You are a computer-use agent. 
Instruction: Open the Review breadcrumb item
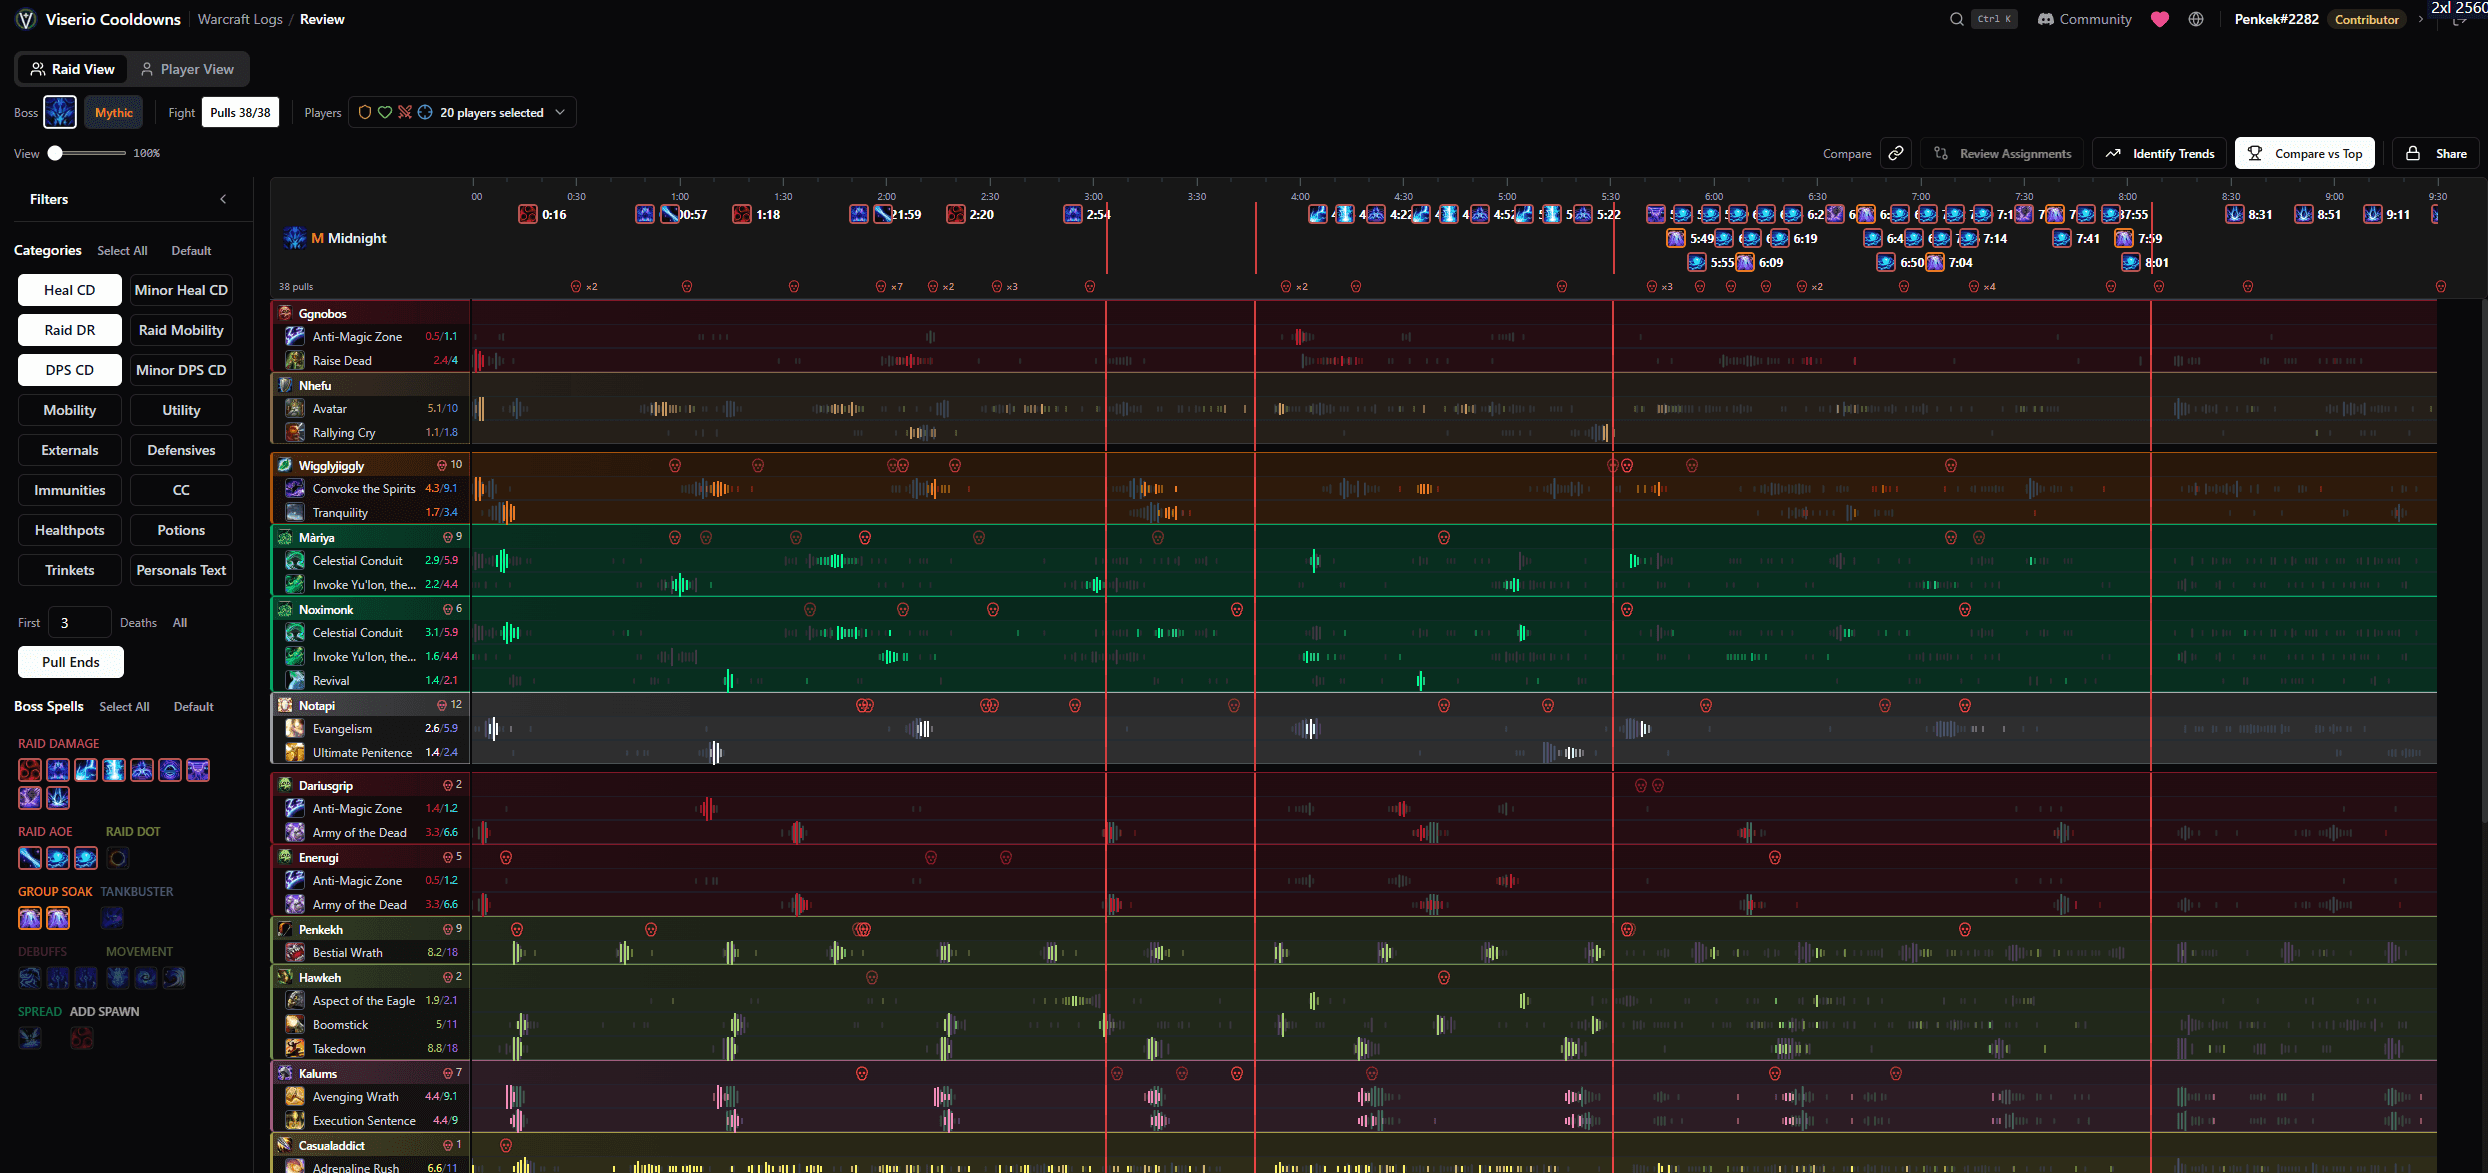point(322,19)
